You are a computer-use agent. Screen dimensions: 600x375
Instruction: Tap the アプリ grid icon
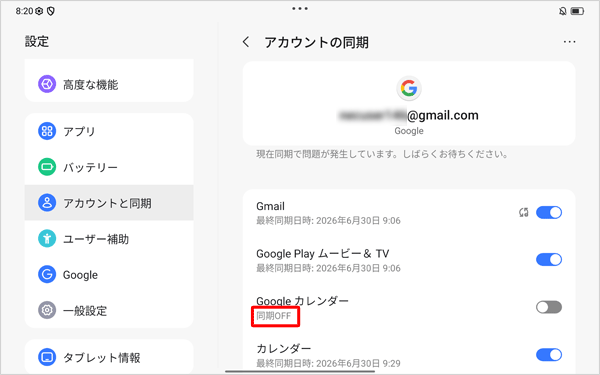[47, 131]
